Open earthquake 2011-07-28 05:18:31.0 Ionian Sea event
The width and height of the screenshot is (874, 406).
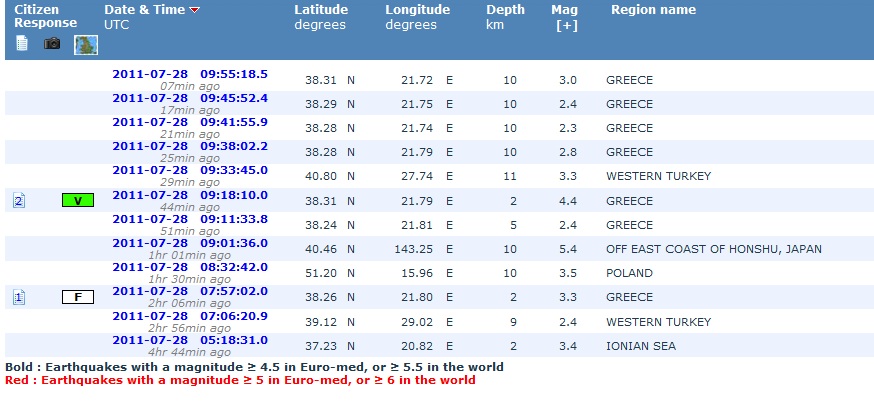(x=189, y=339)
